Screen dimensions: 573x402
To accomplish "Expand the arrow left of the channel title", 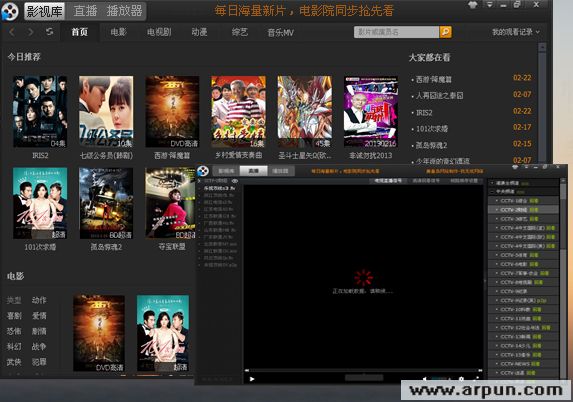I will coord(199,181).
